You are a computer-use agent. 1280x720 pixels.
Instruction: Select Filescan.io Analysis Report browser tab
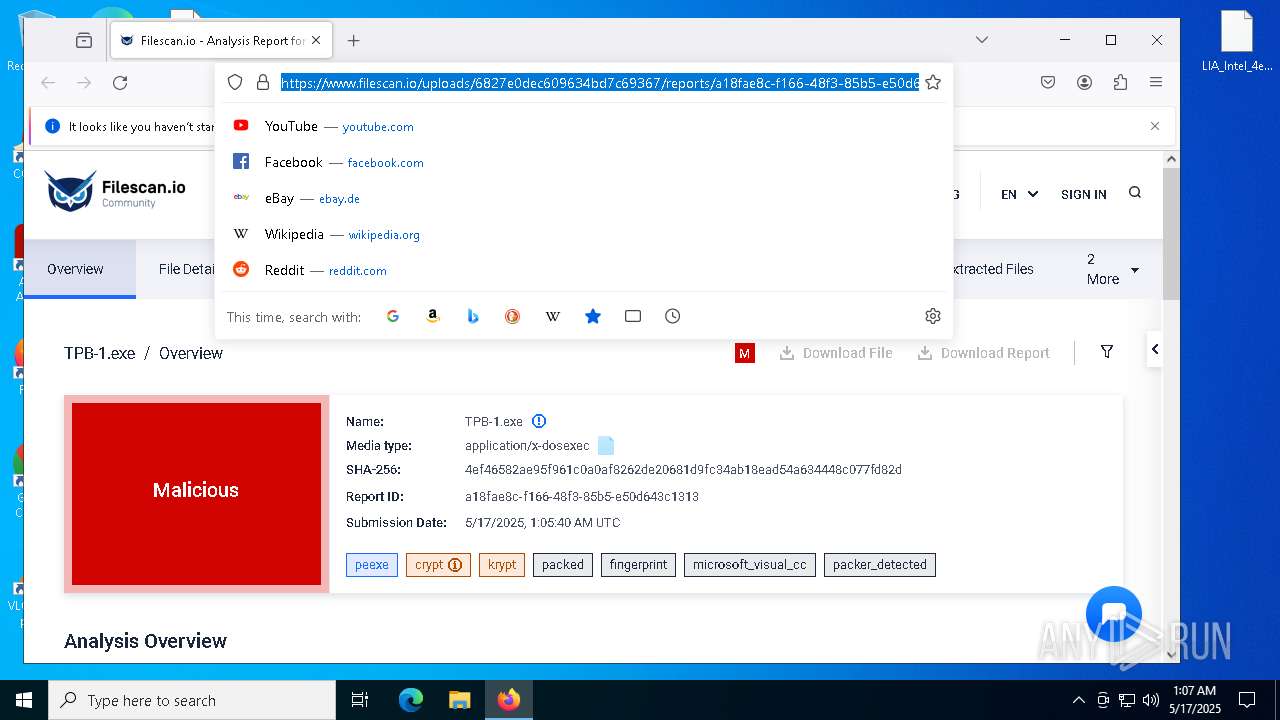point(220,40)
